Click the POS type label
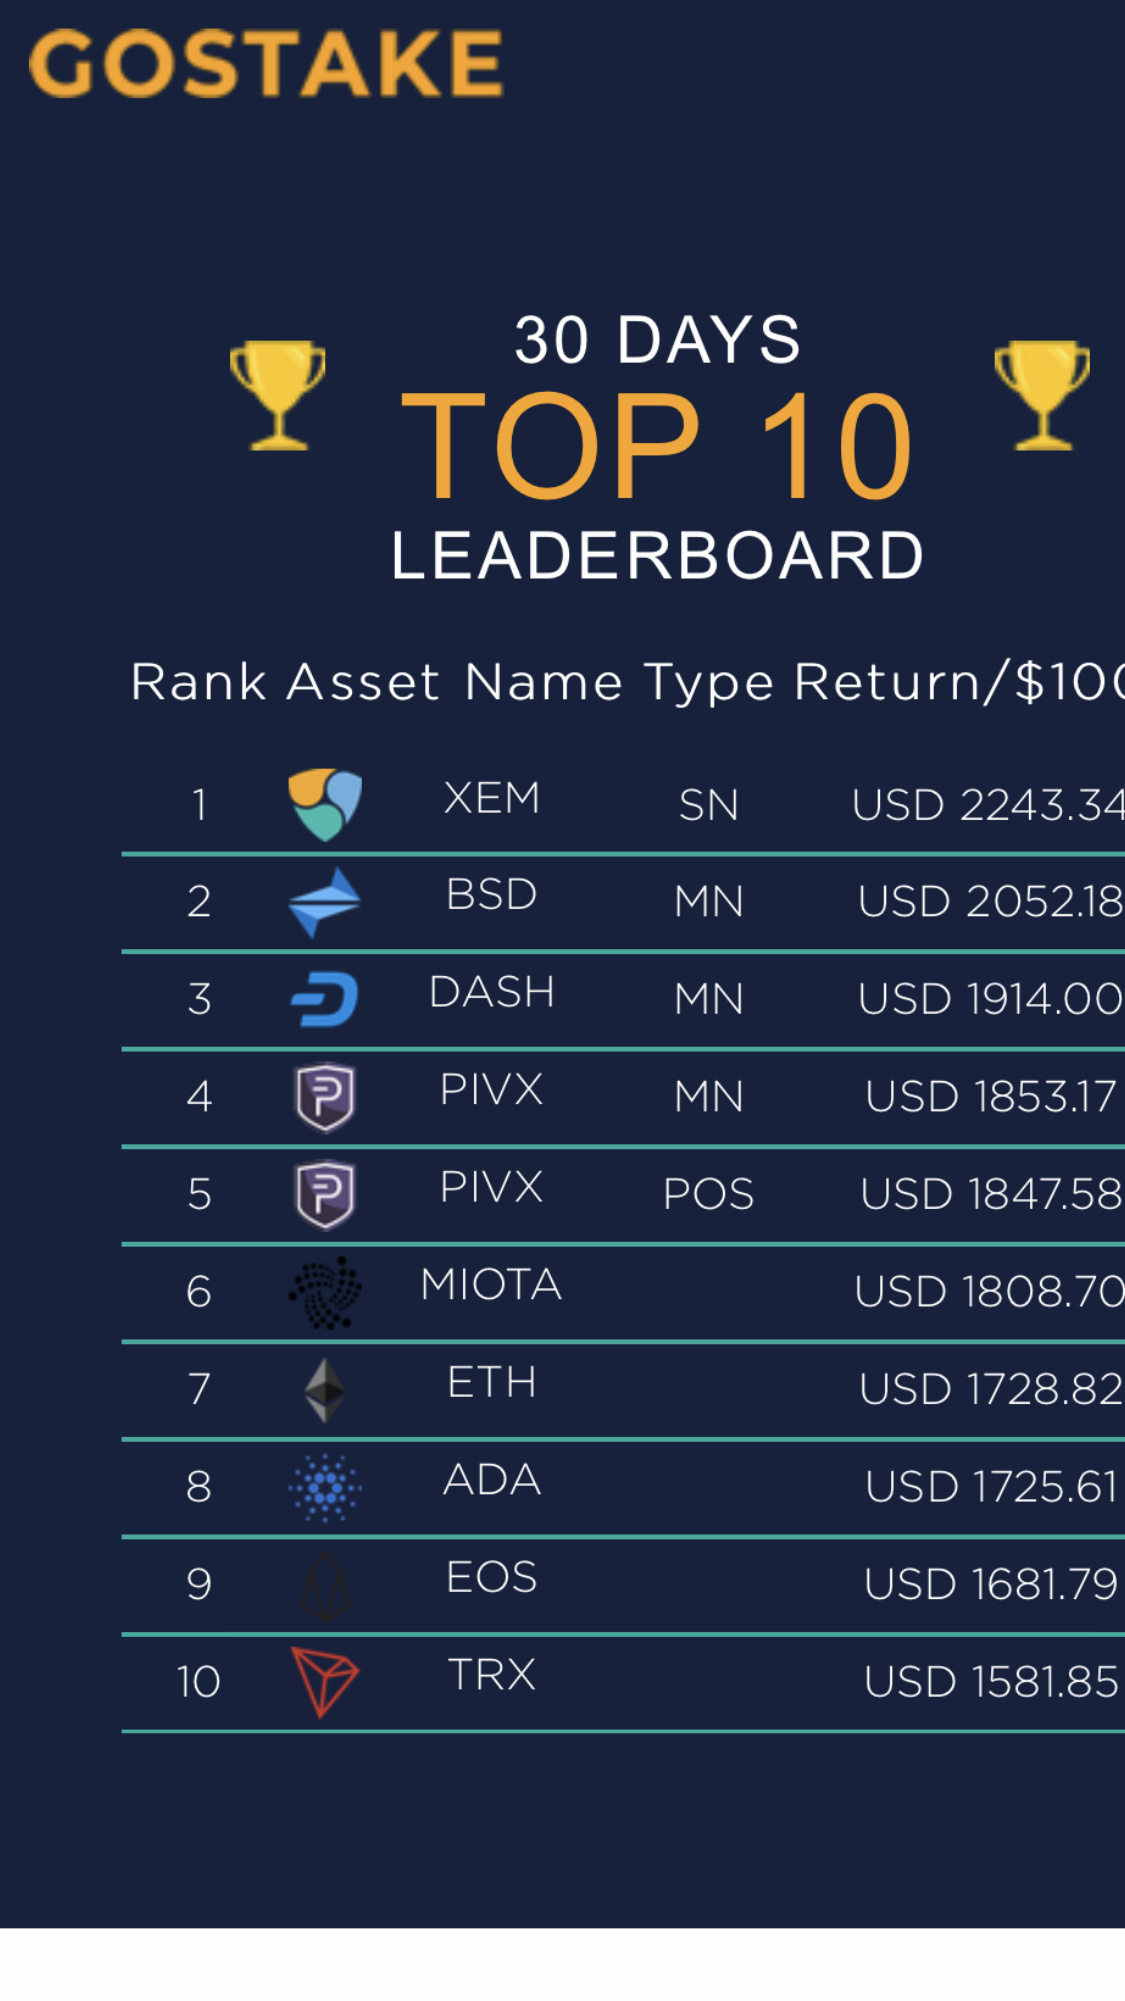This screenshot has width=1125, height=2001. coord(709,1194)
